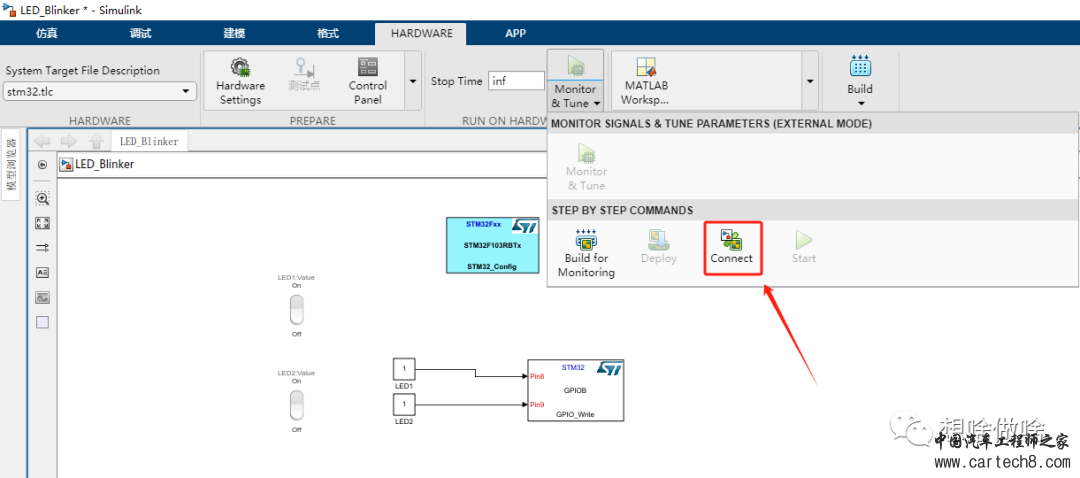Image resolution: width=1080 pixels, height=478 pixels.
Task: Click hide/show explorer bar circular icon
Action: 42,165
